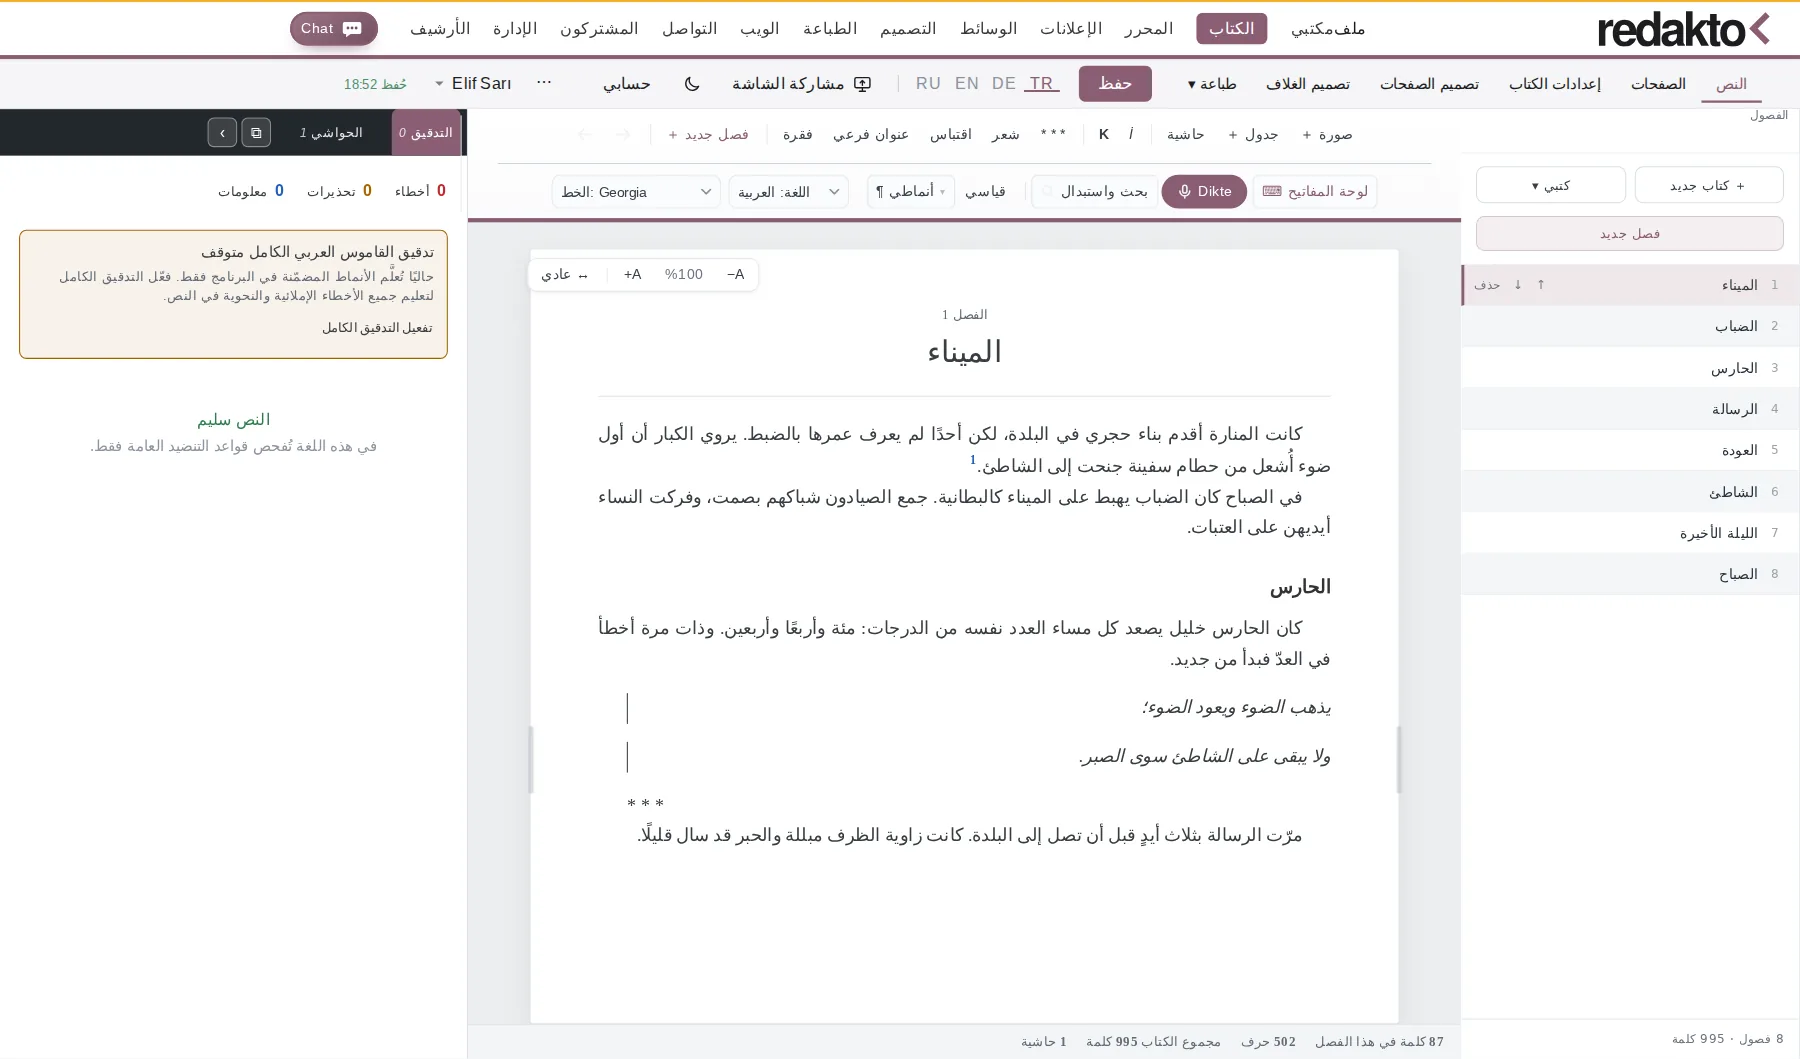Toggle dark mode moon icon
The height and width of the screenshot is (1059, 1800).
(x=691, y=84)
